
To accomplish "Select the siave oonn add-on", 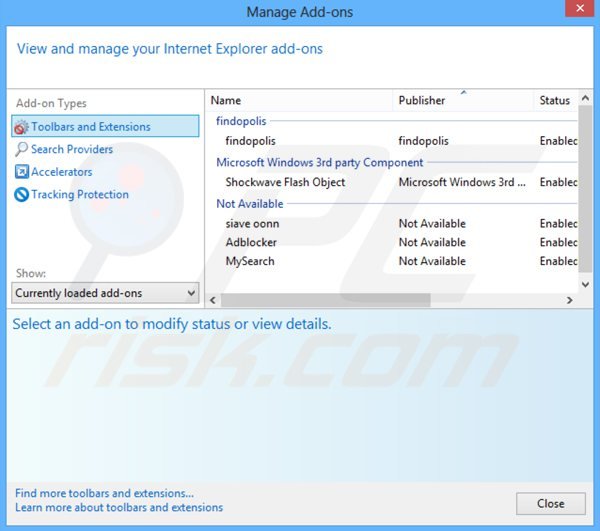I will (252, 223).
